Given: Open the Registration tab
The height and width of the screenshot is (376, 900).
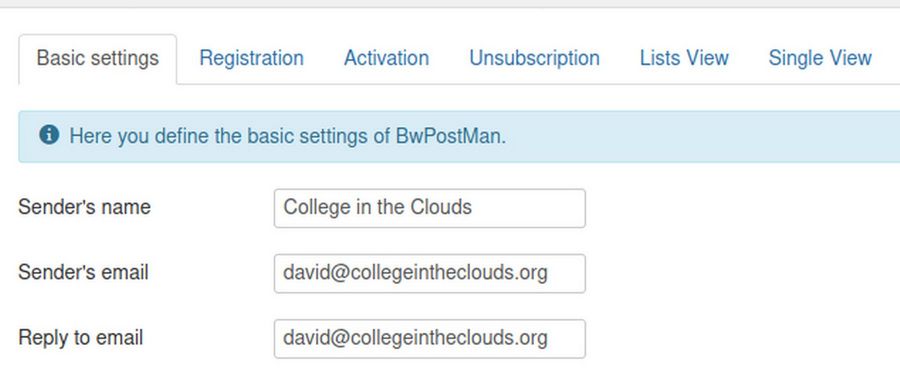Looking at the screenshot, I should click(251, 58).
